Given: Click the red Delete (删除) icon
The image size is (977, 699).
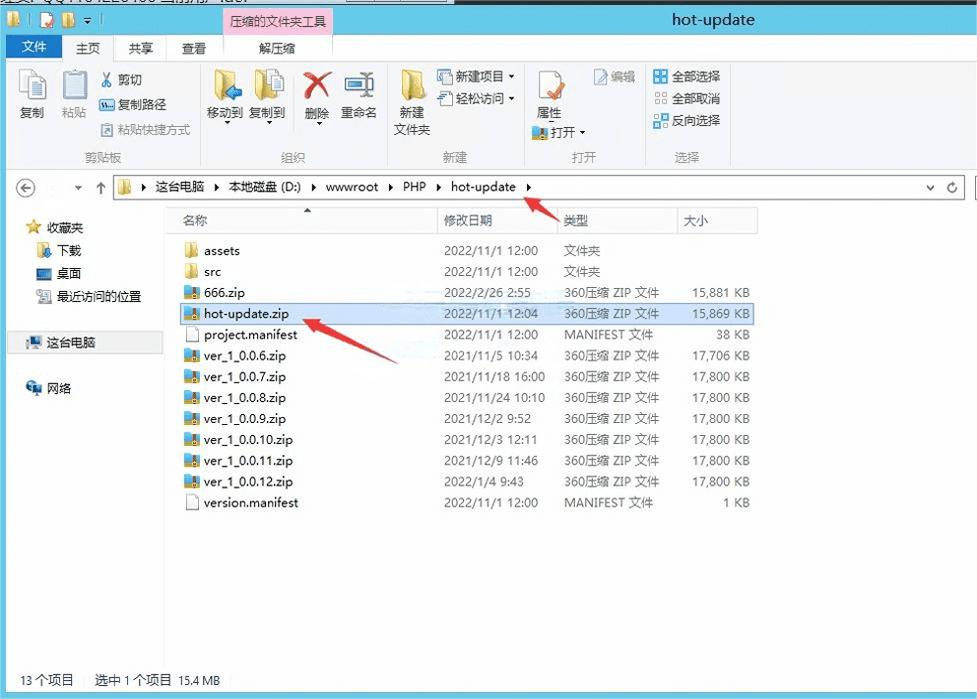Looking at the screenshot, I should pyautogui.click(x=317, y=85).
